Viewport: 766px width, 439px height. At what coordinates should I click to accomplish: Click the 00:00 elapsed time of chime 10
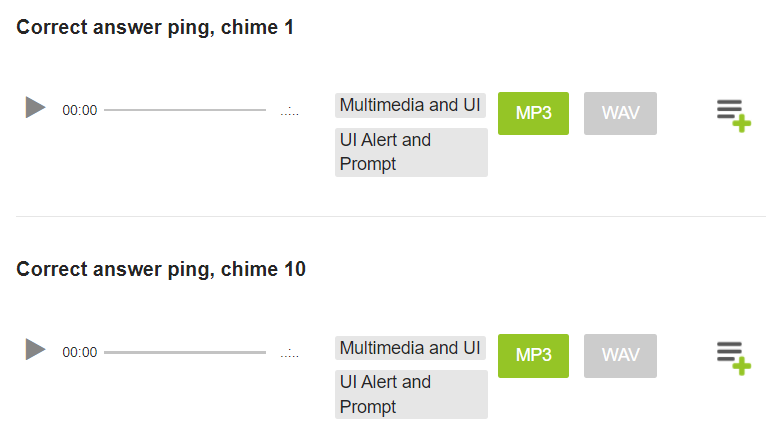coord(80,352)
